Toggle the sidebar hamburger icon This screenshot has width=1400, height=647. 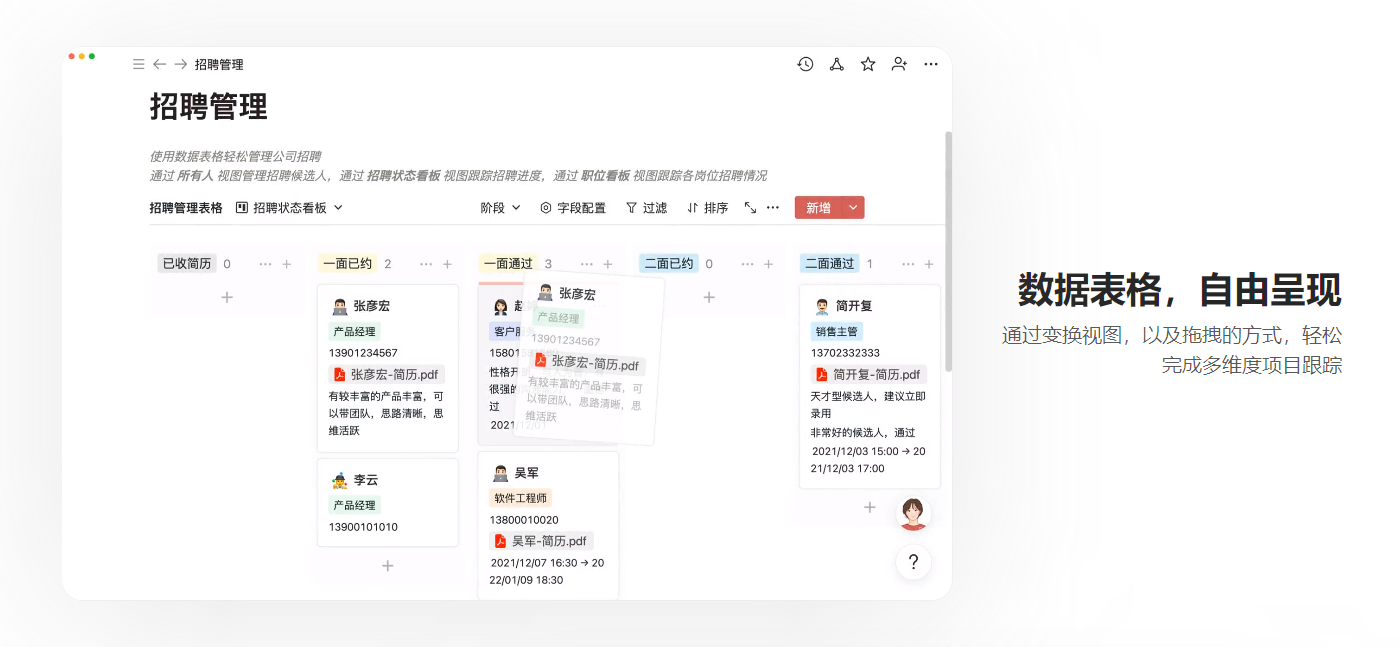pyautogui.click(x=139, y=64)
